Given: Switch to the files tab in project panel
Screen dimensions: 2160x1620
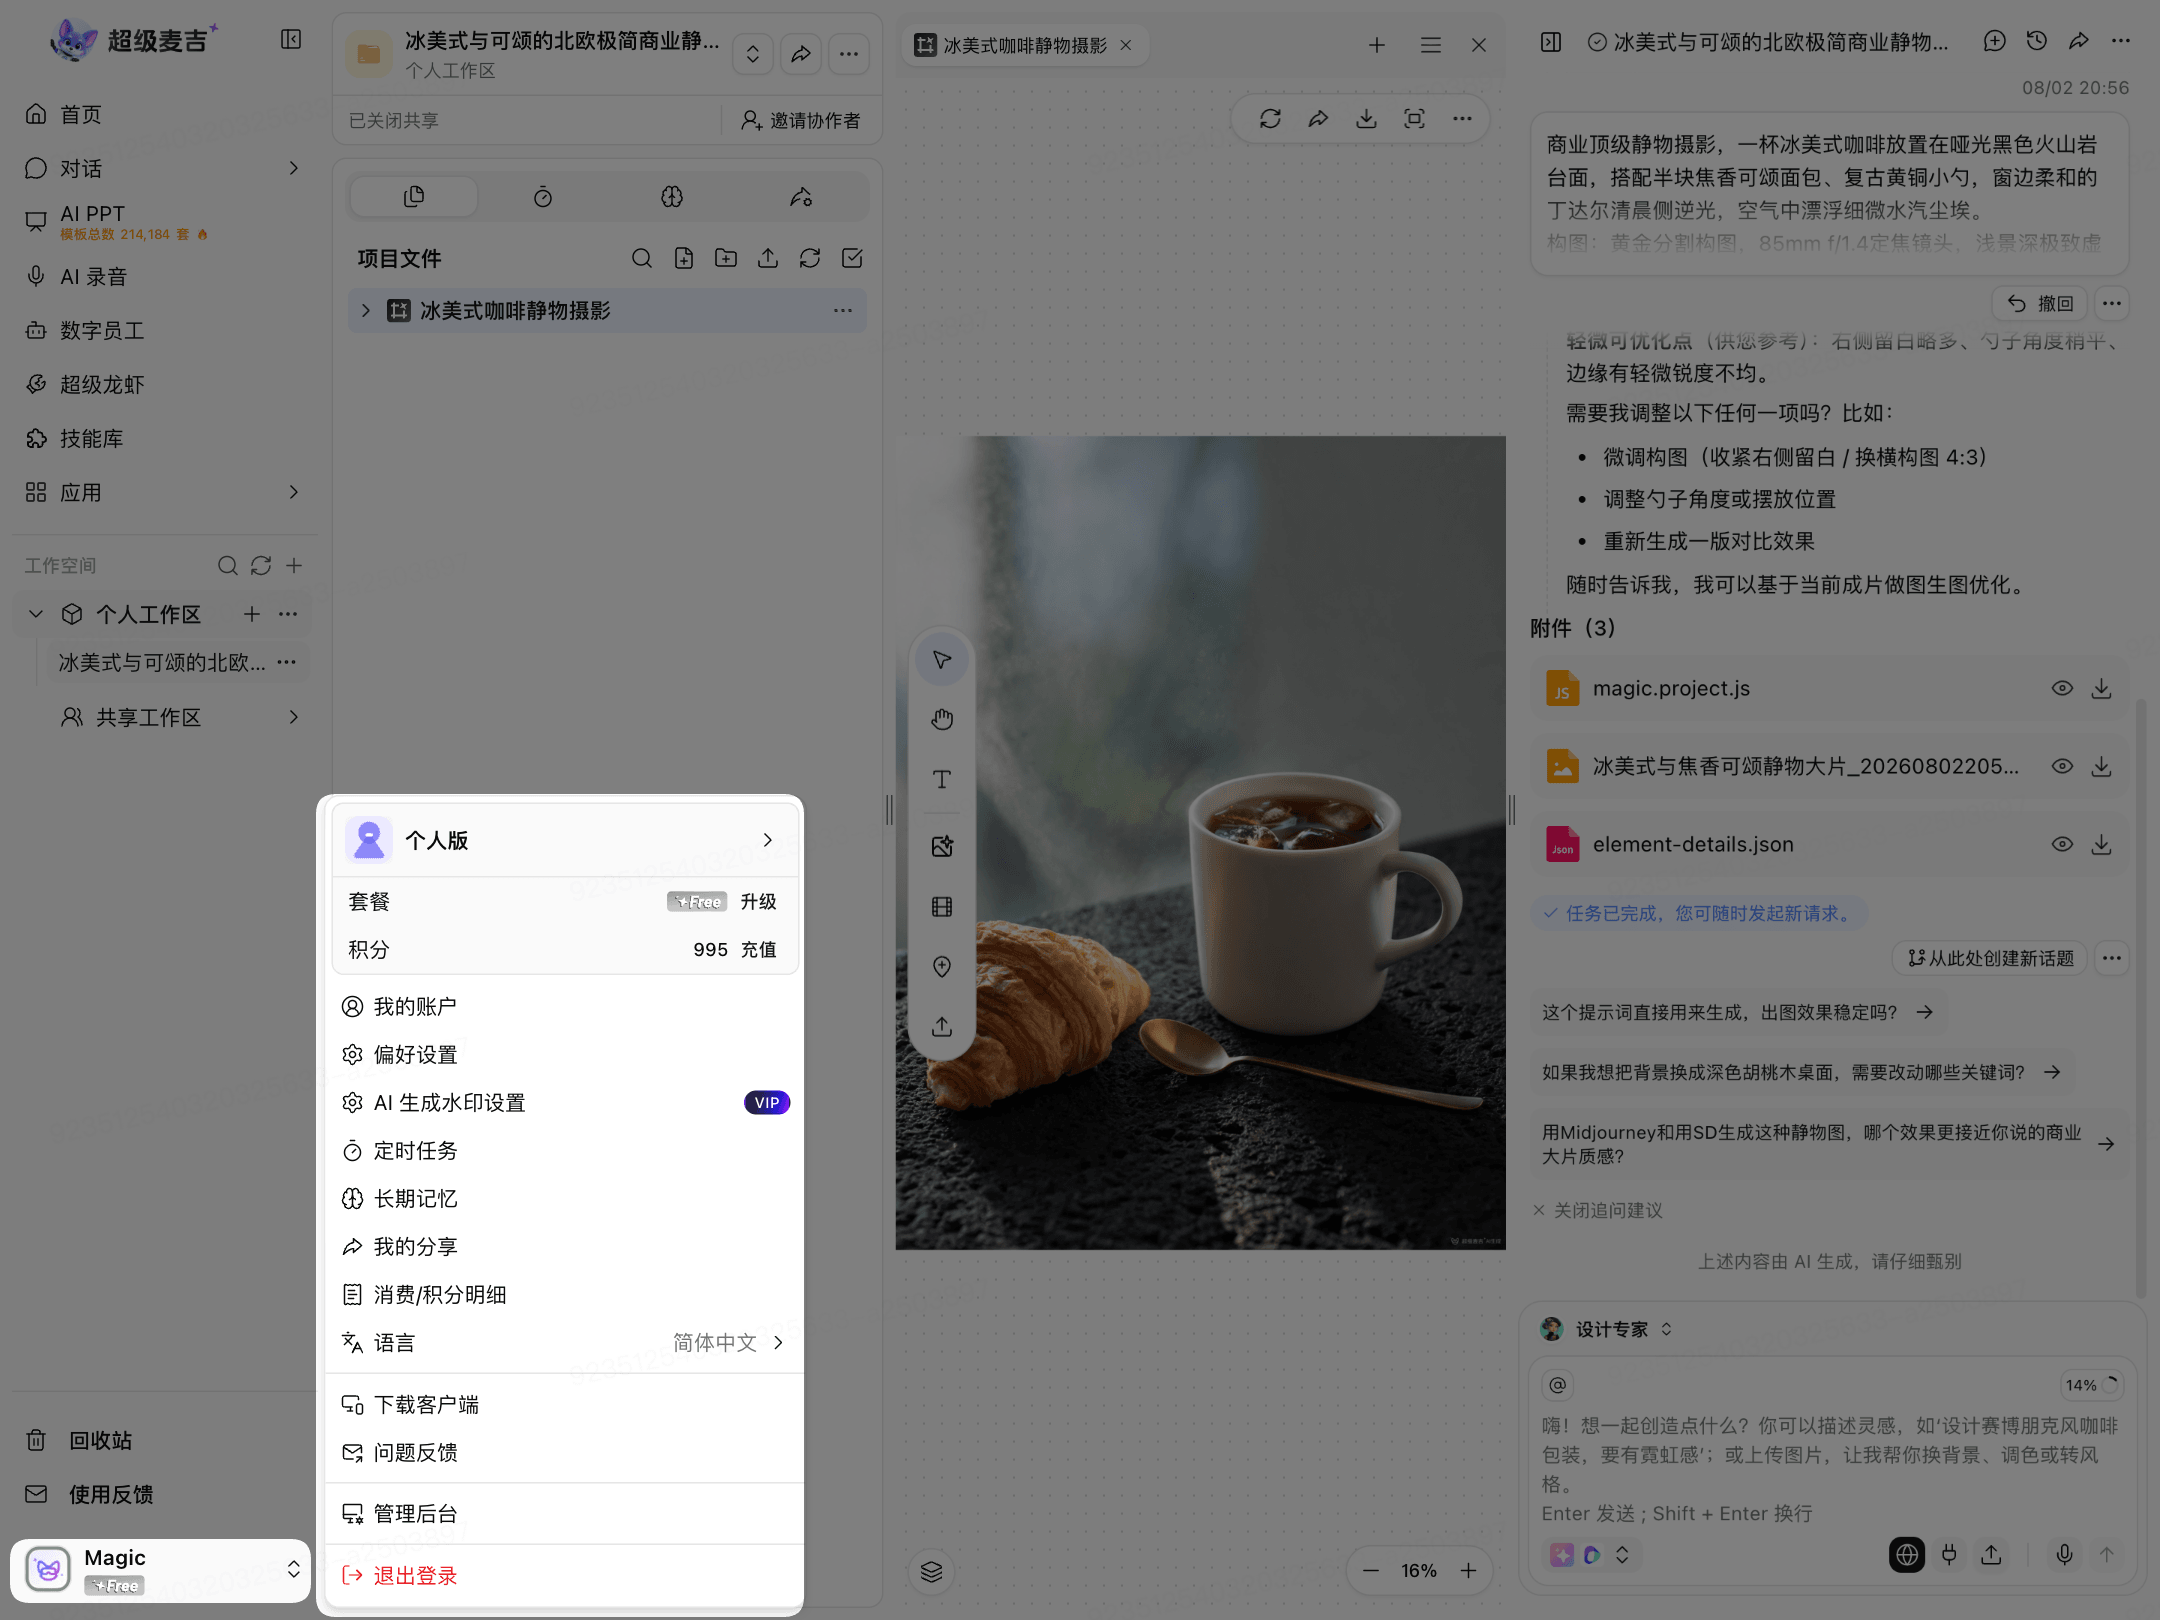Looking at the screenshot, I should coord(414,197).
